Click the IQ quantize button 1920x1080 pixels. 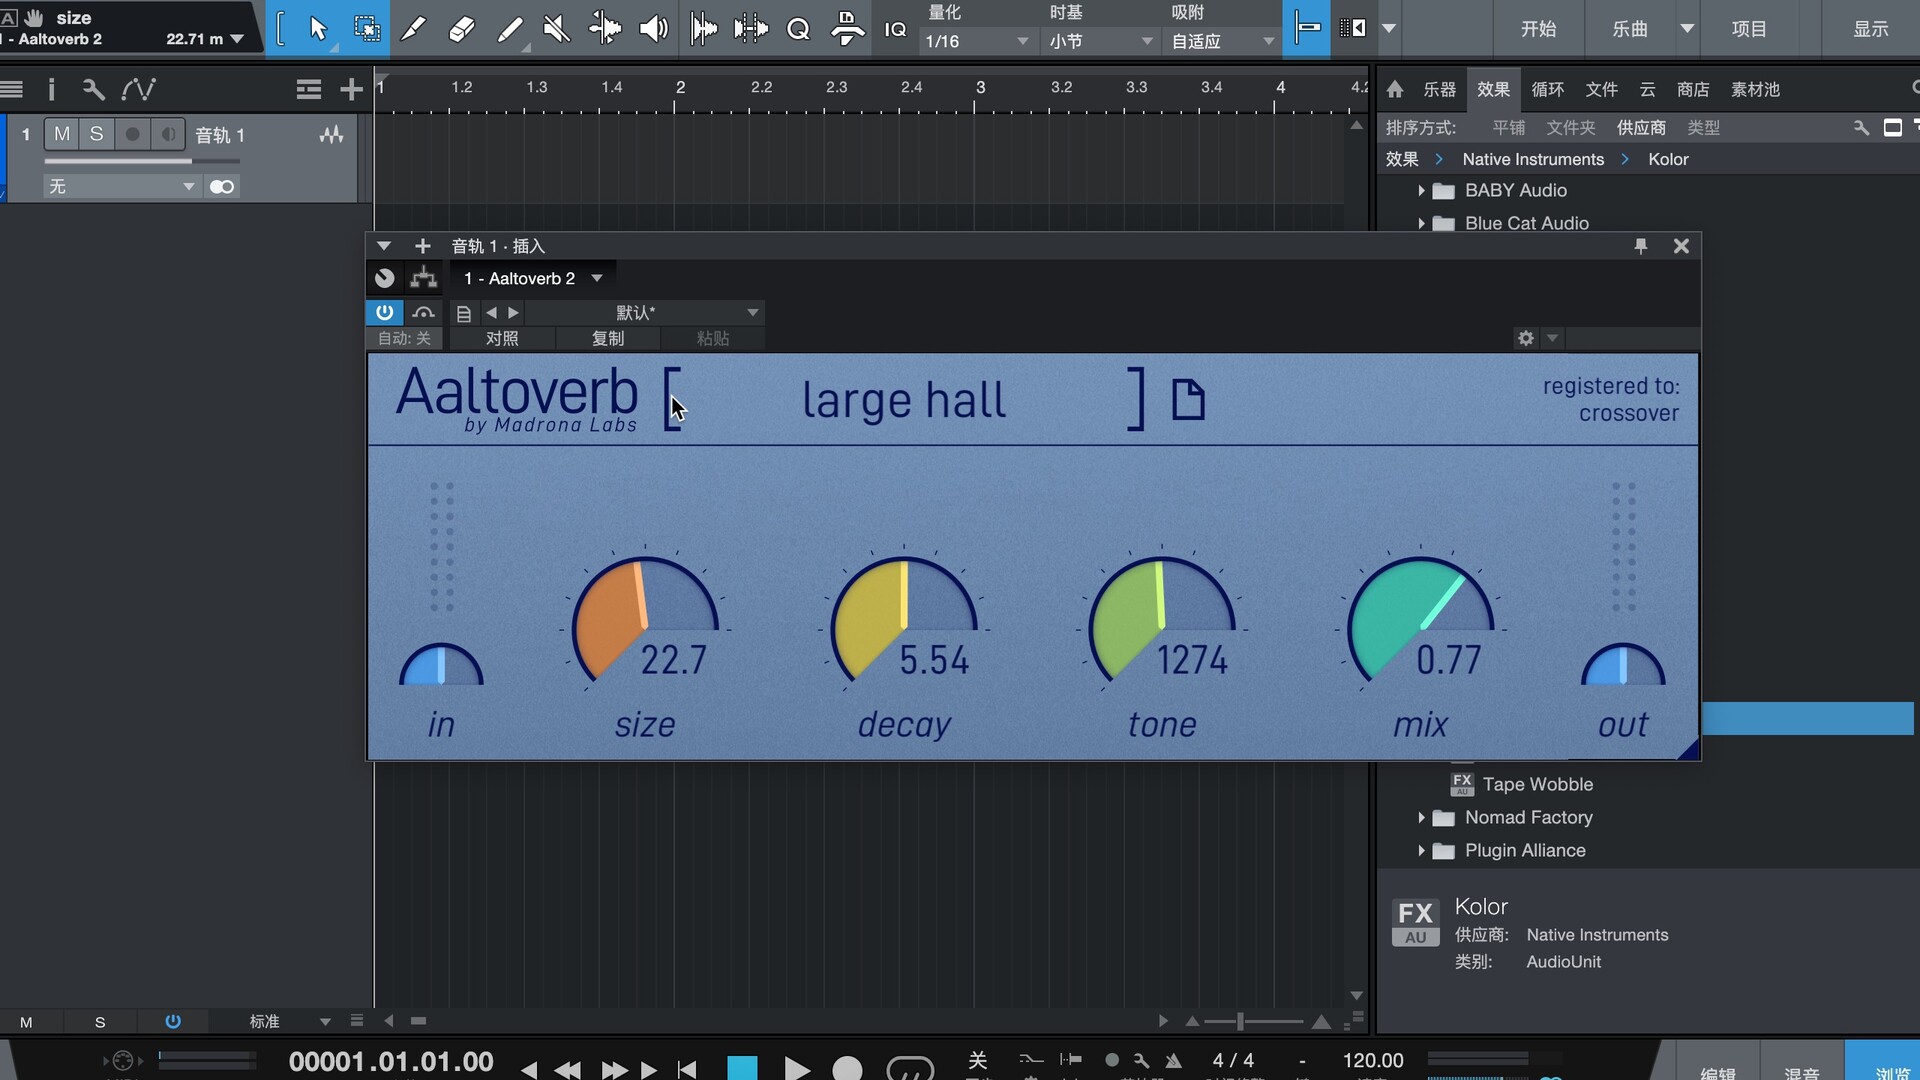pyautogui.click(x=895, y=29)
